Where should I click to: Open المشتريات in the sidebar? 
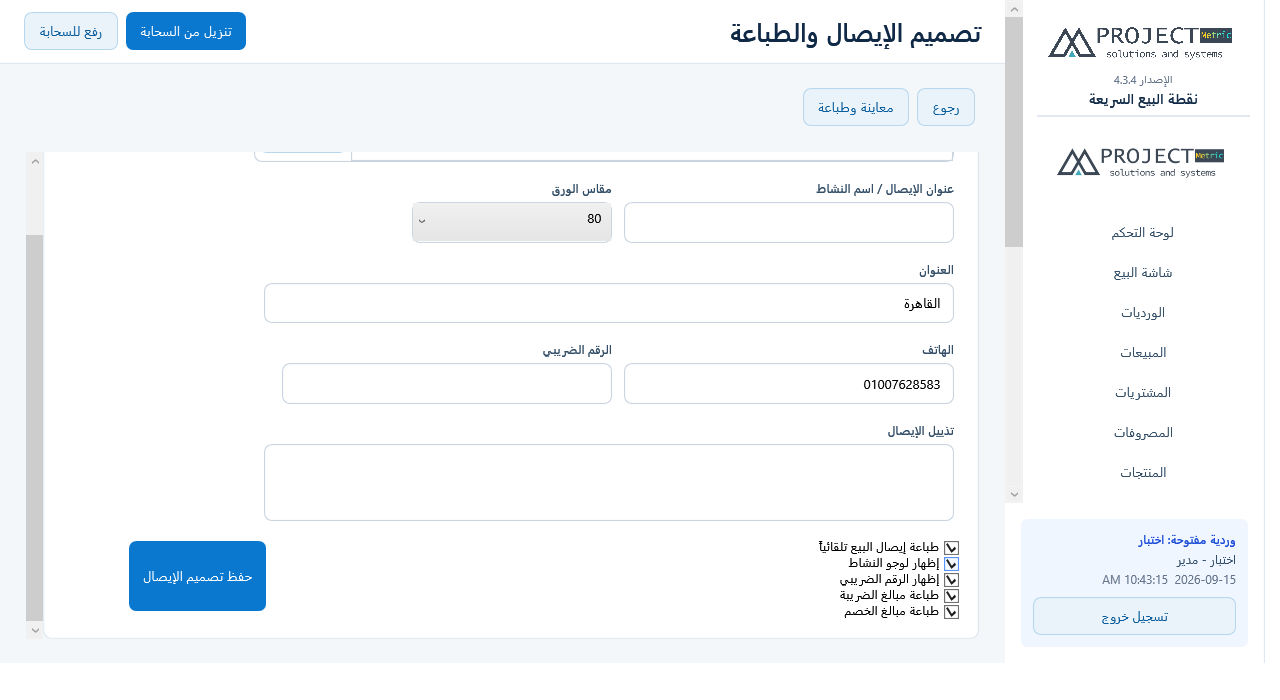click(1142, 392)
